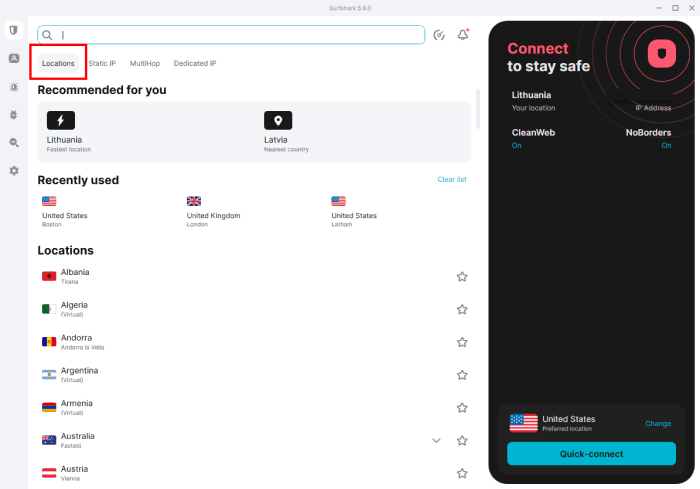
Task: Select Australia Fastest location row
Action: point(254,441)
